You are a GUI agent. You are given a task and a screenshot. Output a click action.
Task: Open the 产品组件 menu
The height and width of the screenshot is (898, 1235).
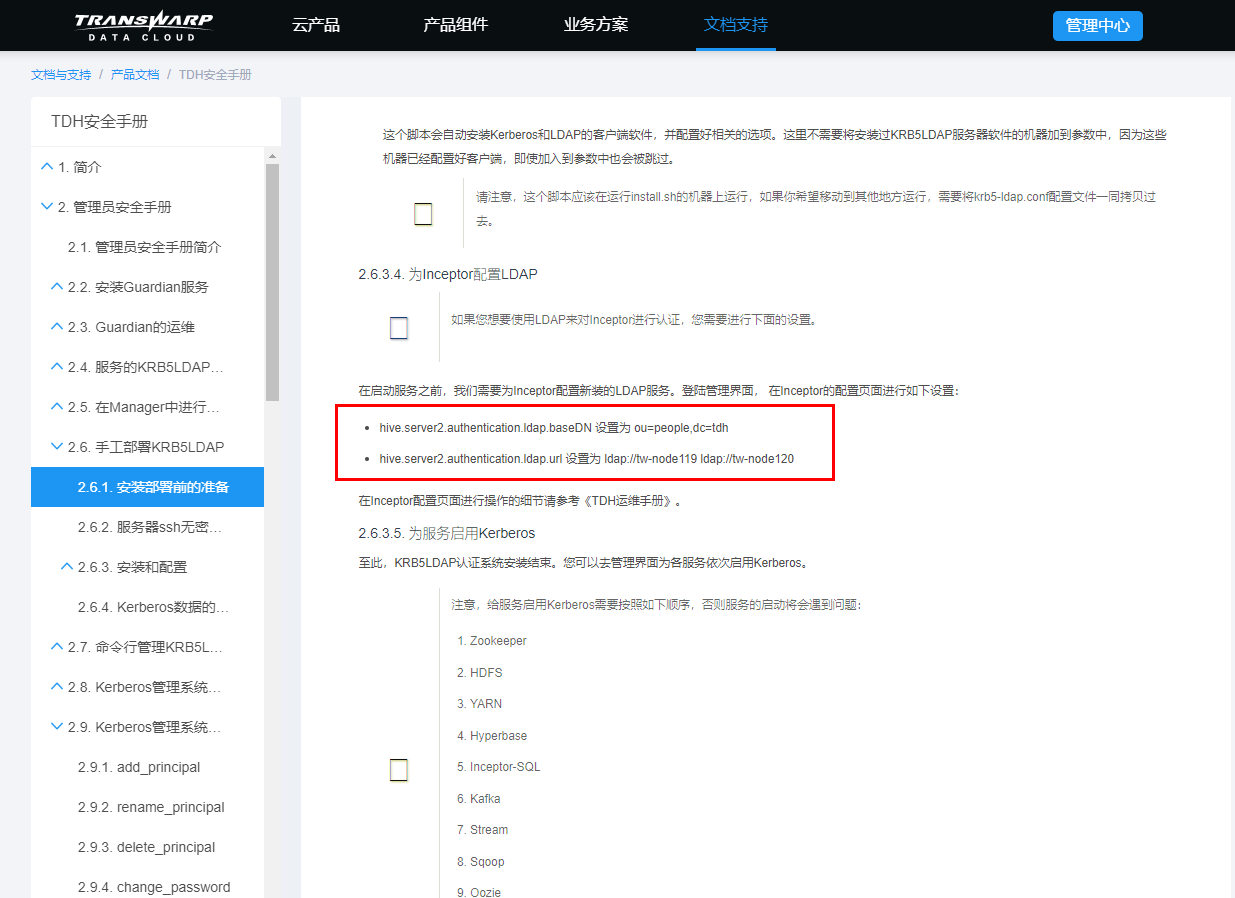[455, 25]
